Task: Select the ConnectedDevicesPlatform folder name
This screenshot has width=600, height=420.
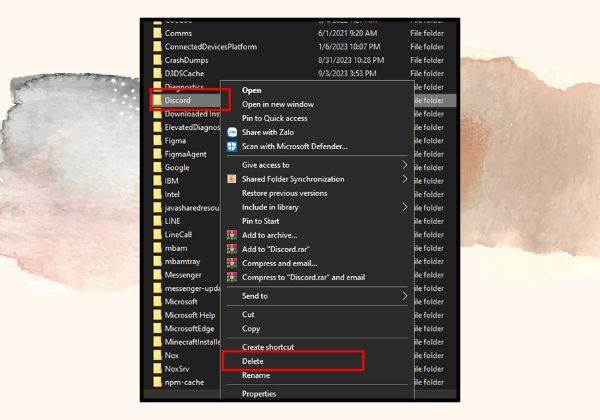Action: 211,47
